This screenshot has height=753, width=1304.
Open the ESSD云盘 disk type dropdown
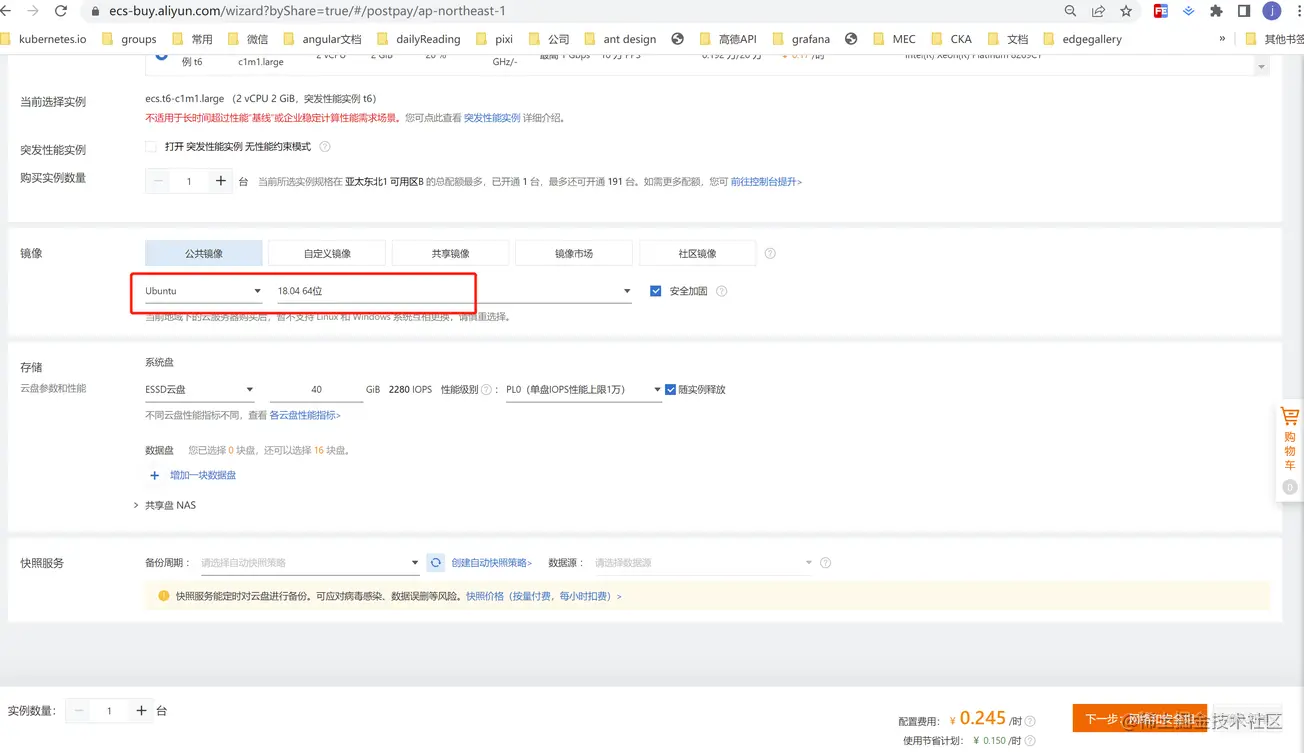[x=199, y=390]
